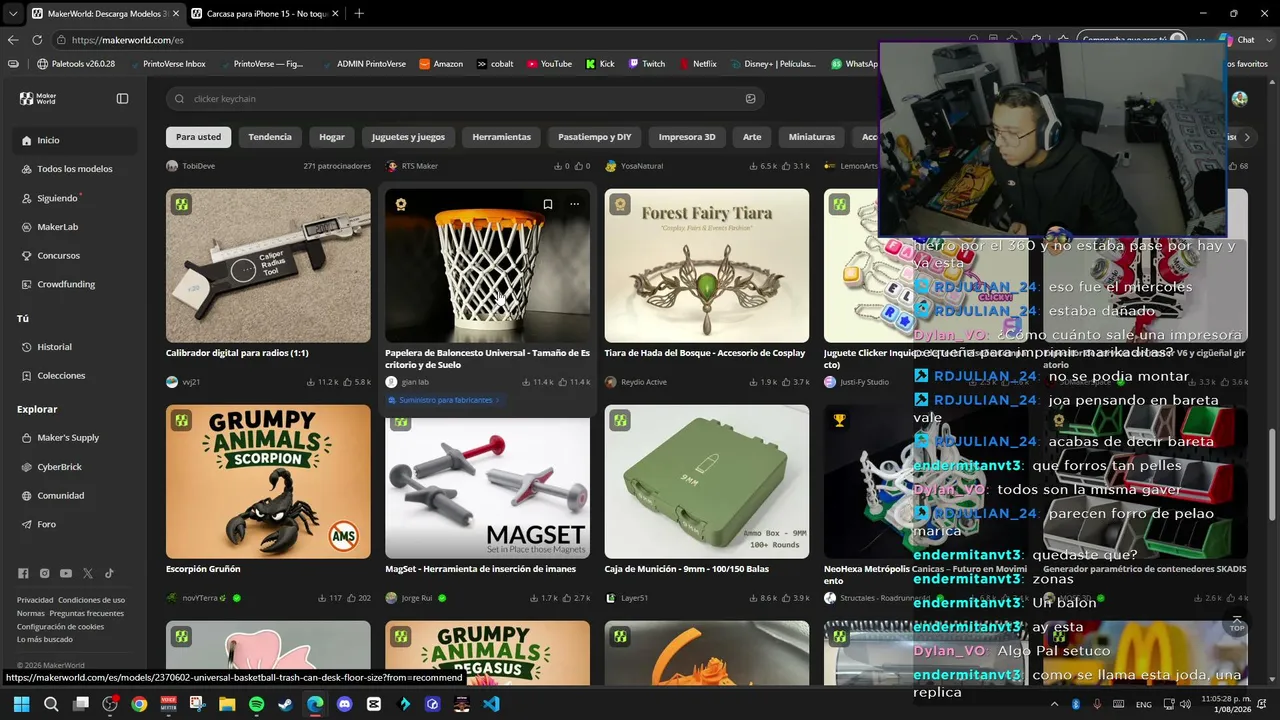
Task: Open CyberBrick in the sidebar
Action: coord(76,467)
